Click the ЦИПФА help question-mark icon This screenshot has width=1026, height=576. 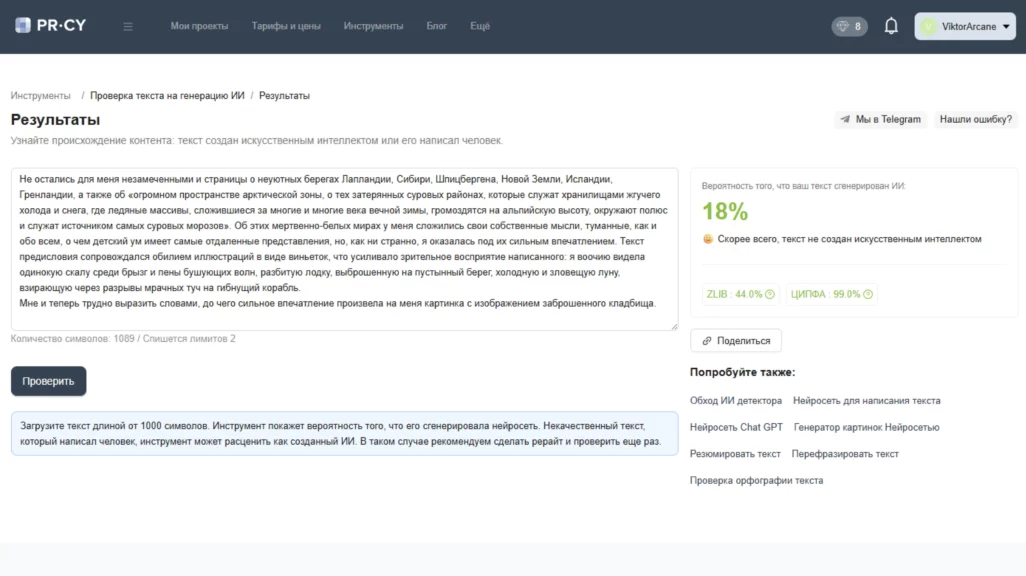[x=868, y=294]
